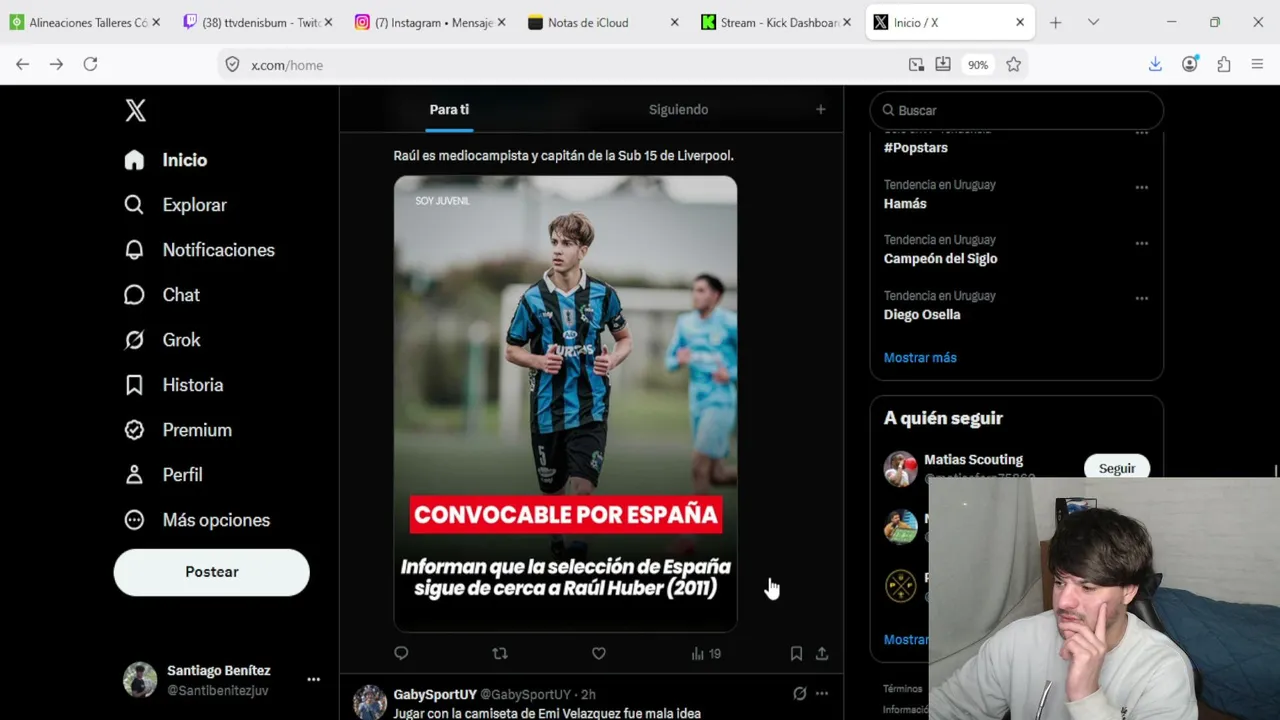Switch to Siguiendo tab

(678, 110)
